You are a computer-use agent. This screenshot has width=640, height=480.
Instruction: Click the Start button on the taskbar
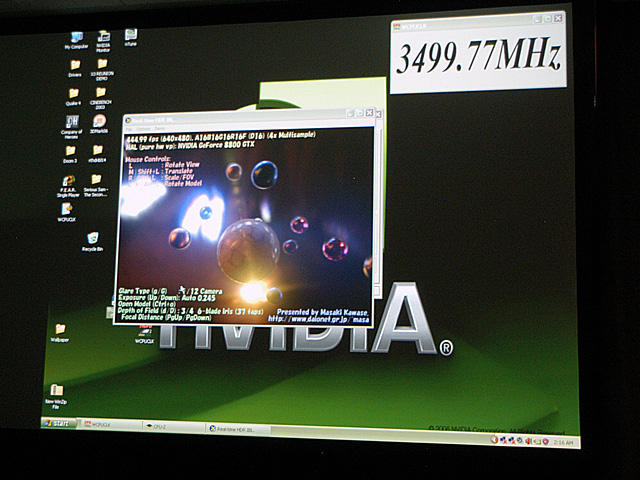pyautogui.click(x=59, y=423)
